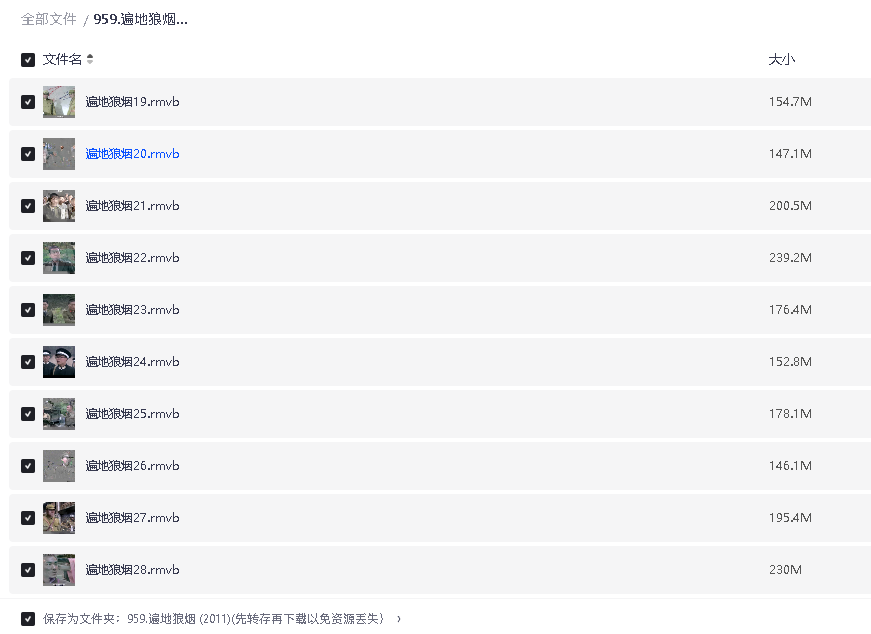Sort files using the 文件名 sort arrows
The image size is (871, 634).
90,60
